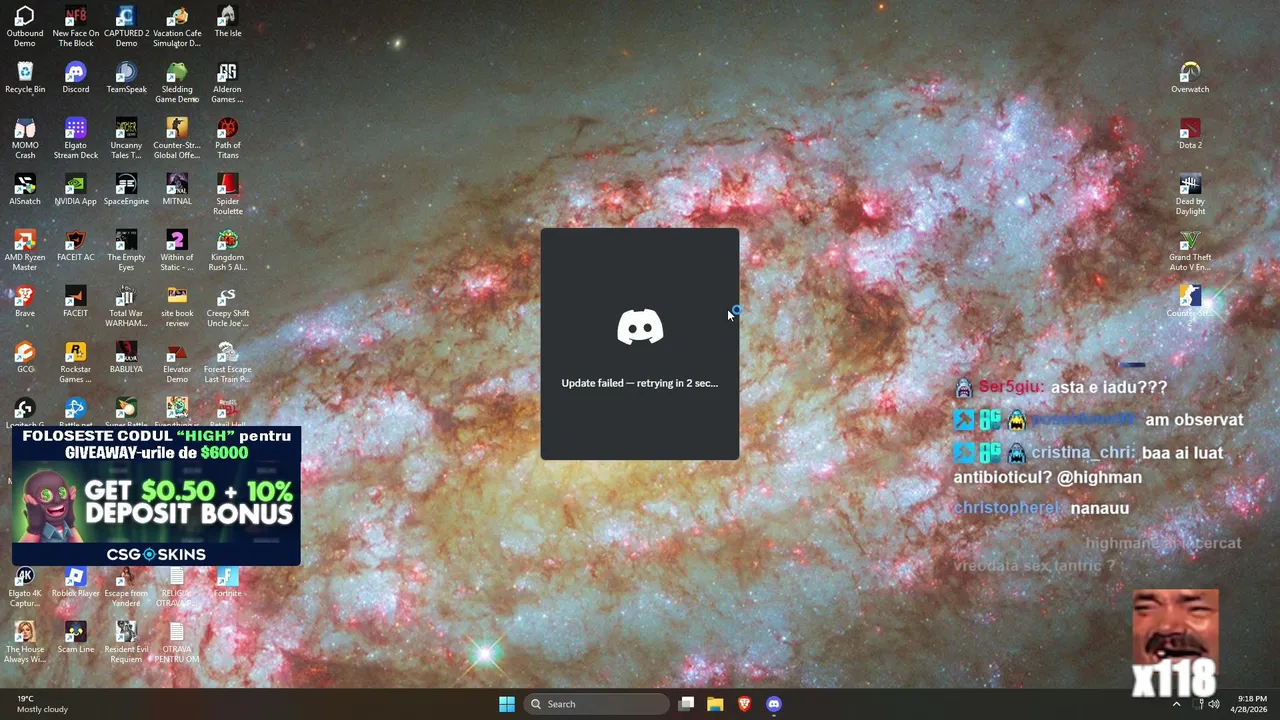
Task: Click the Elevator Demo desktop icon
Action: 177,363
